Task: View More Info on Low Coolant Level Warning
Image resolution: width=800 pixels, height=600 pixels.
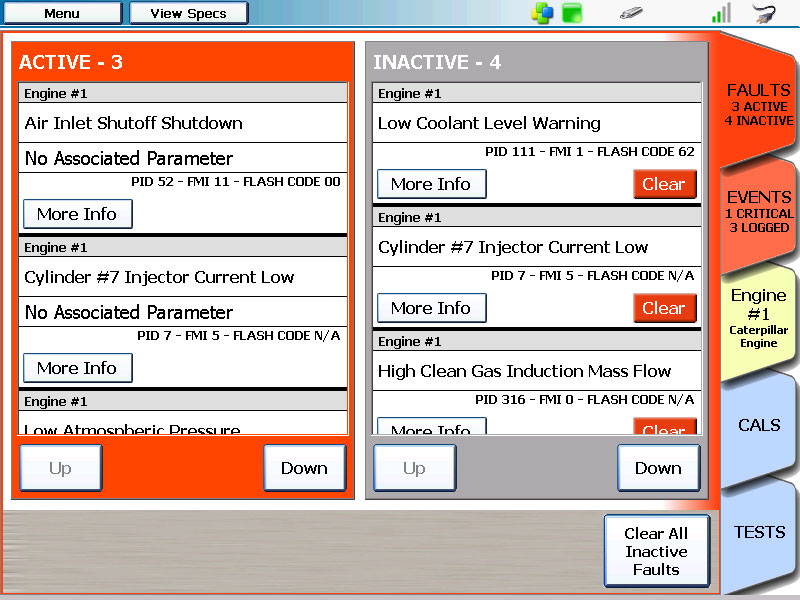Action: coord(431,184)
